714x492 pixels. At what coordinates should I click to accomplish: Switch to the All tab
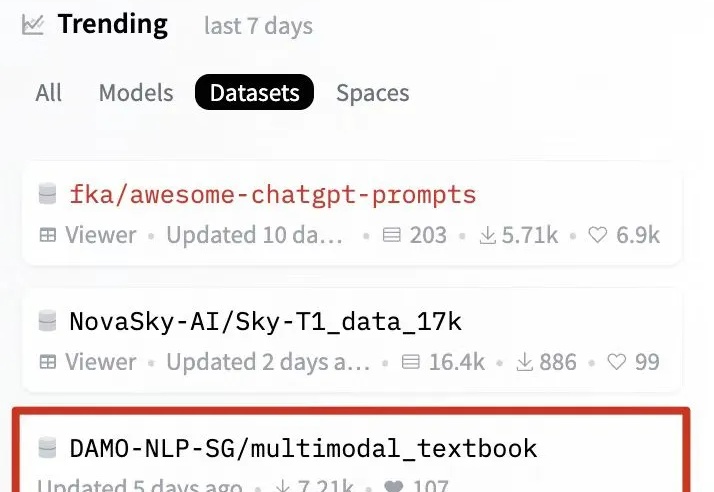pos(49,92)
